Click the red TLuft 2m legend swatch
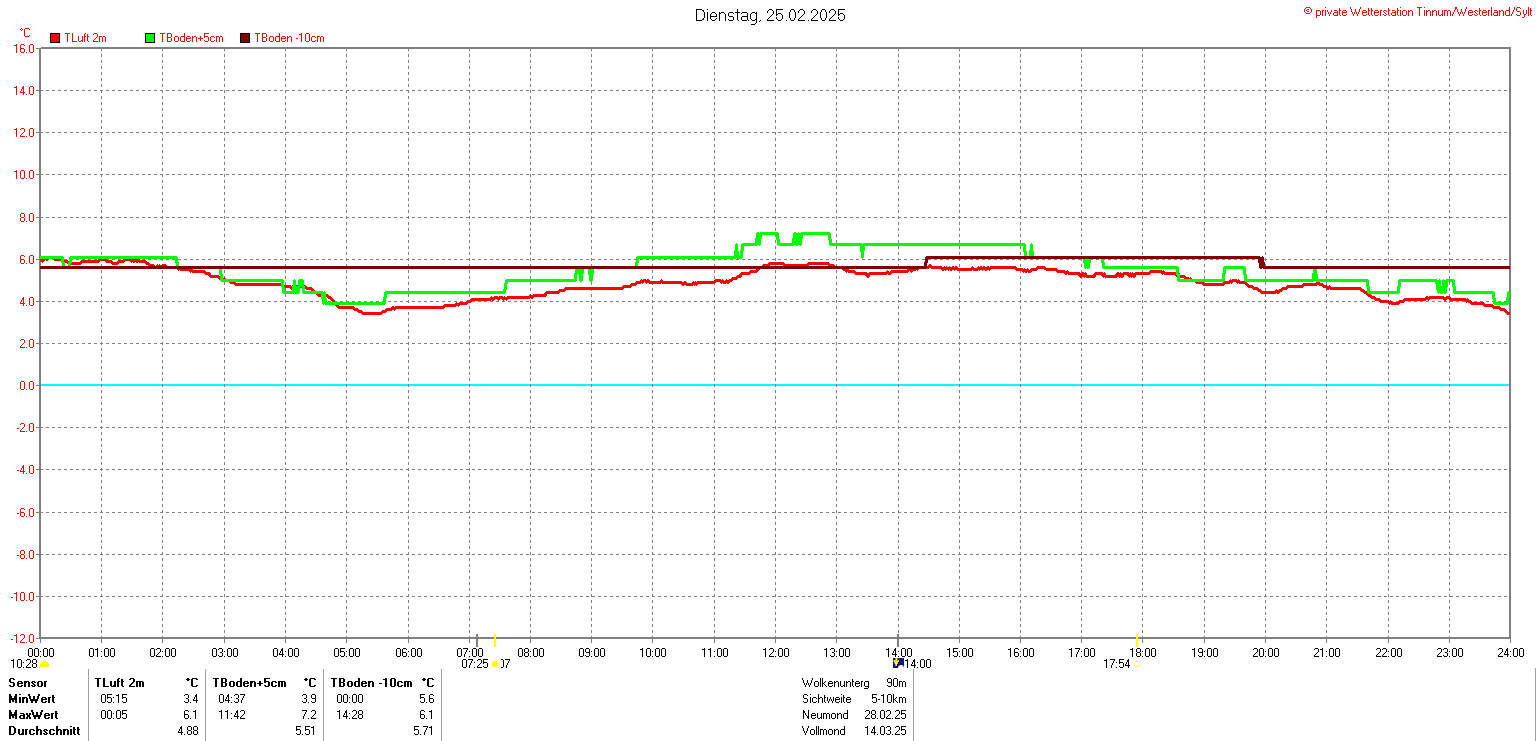1536x741 pixels. (55, 38)
